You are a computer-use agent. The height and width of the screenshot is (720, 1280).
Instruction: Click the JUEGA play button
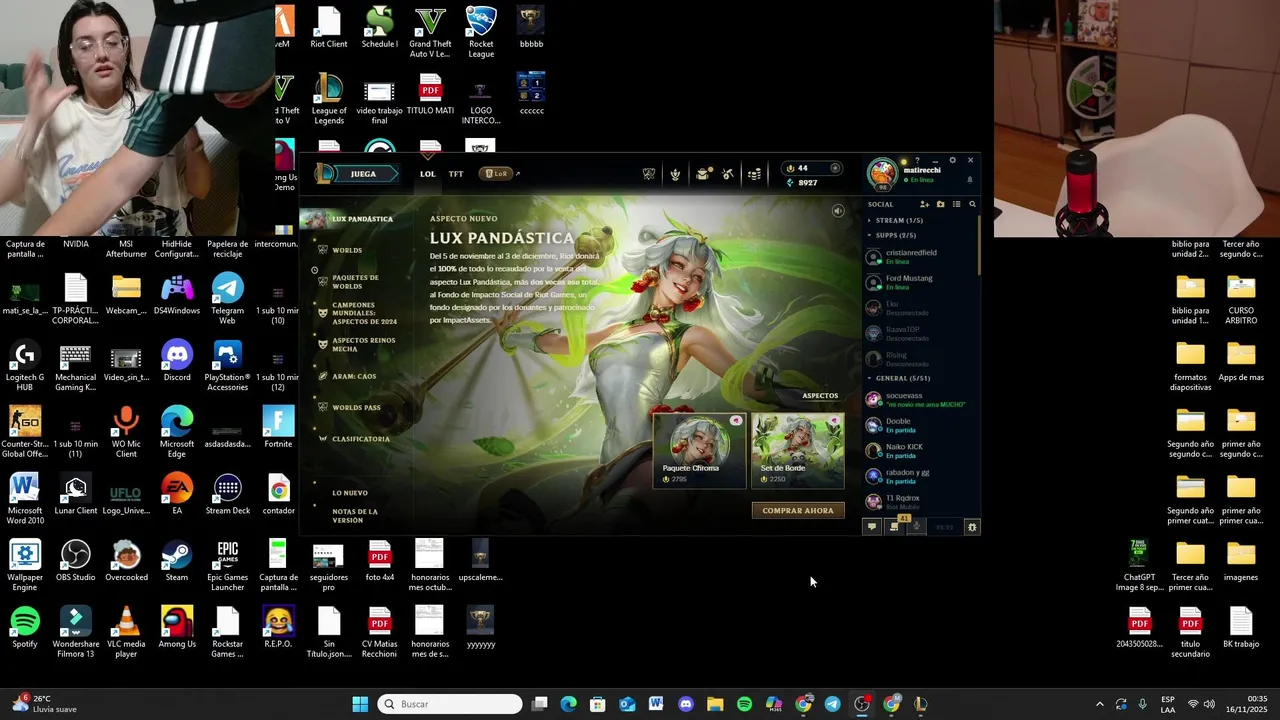pos(364,174)
